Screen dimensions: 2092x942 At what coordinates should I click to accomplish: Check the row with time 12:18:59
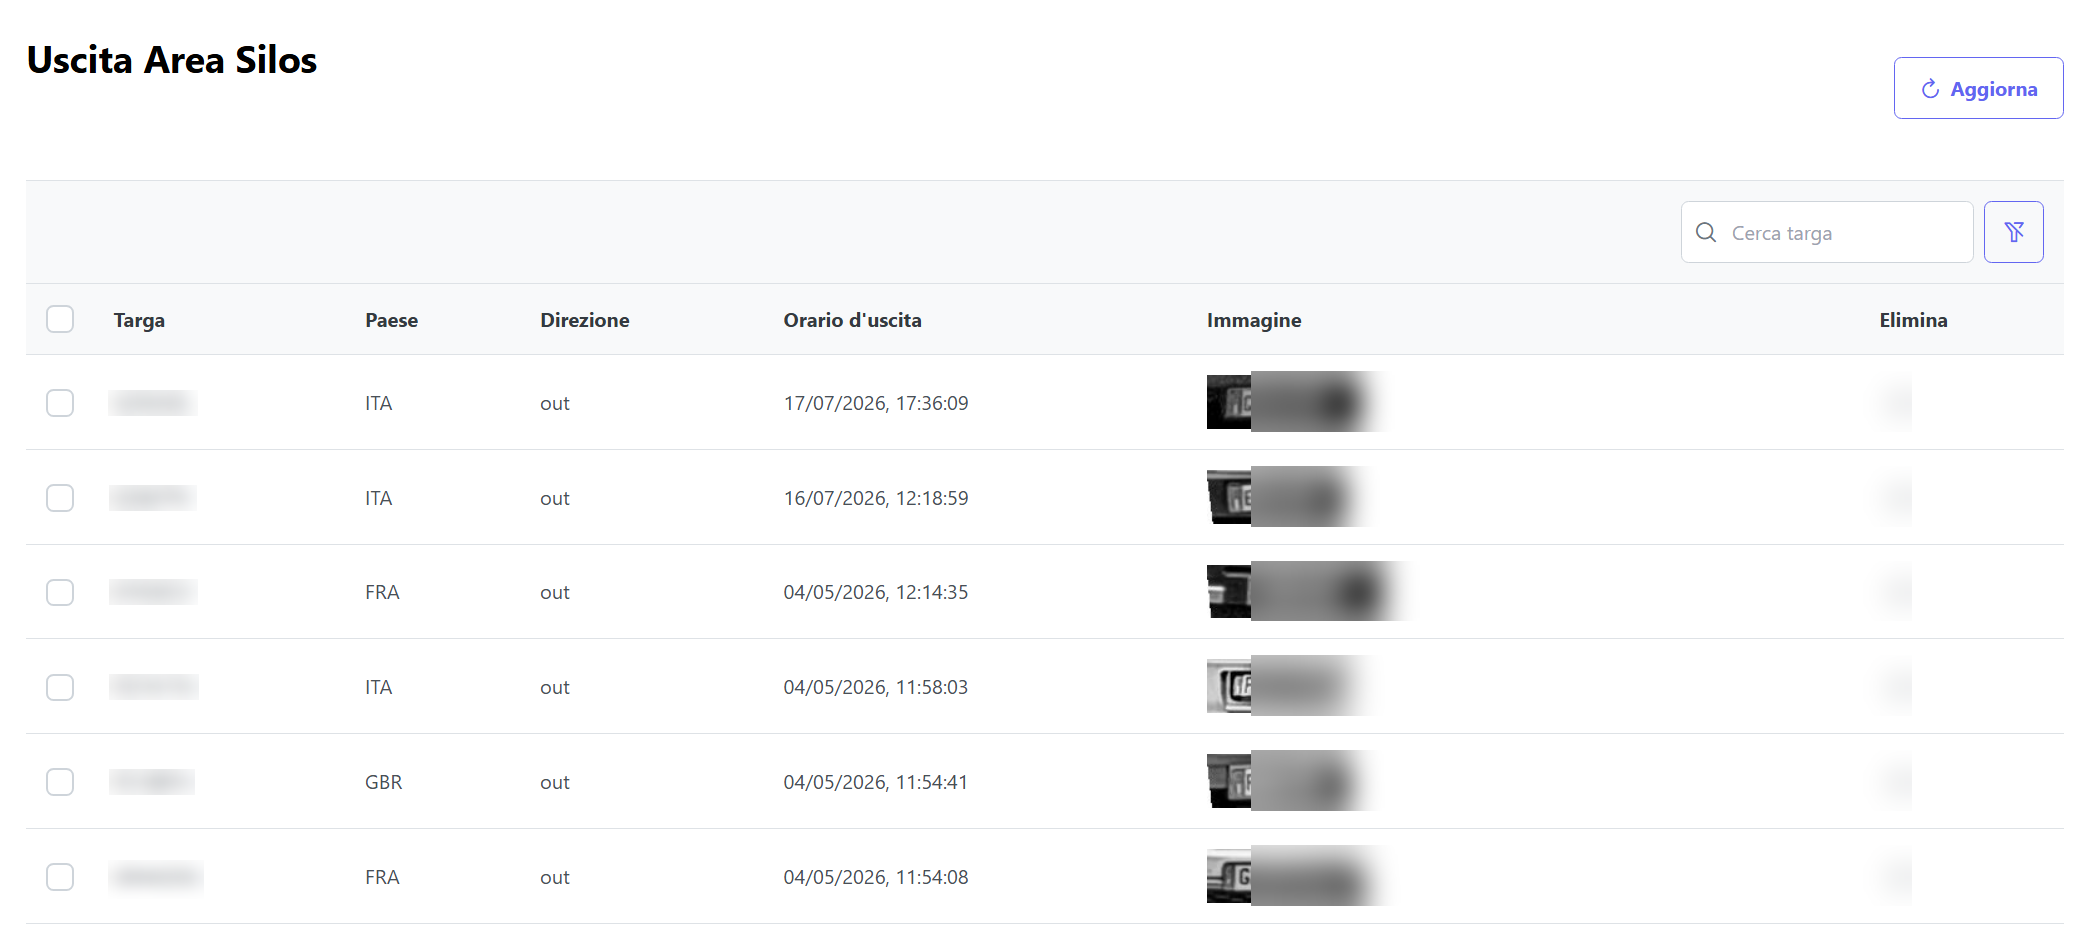pyautogui.click(x=60, y=498)
